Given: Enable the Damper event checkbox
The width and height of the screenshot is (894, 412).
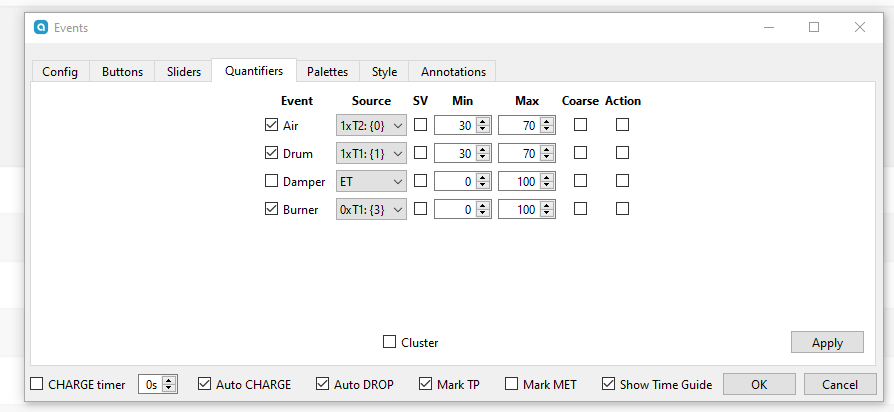Looking at the screenshot, I should coord(271,181).
